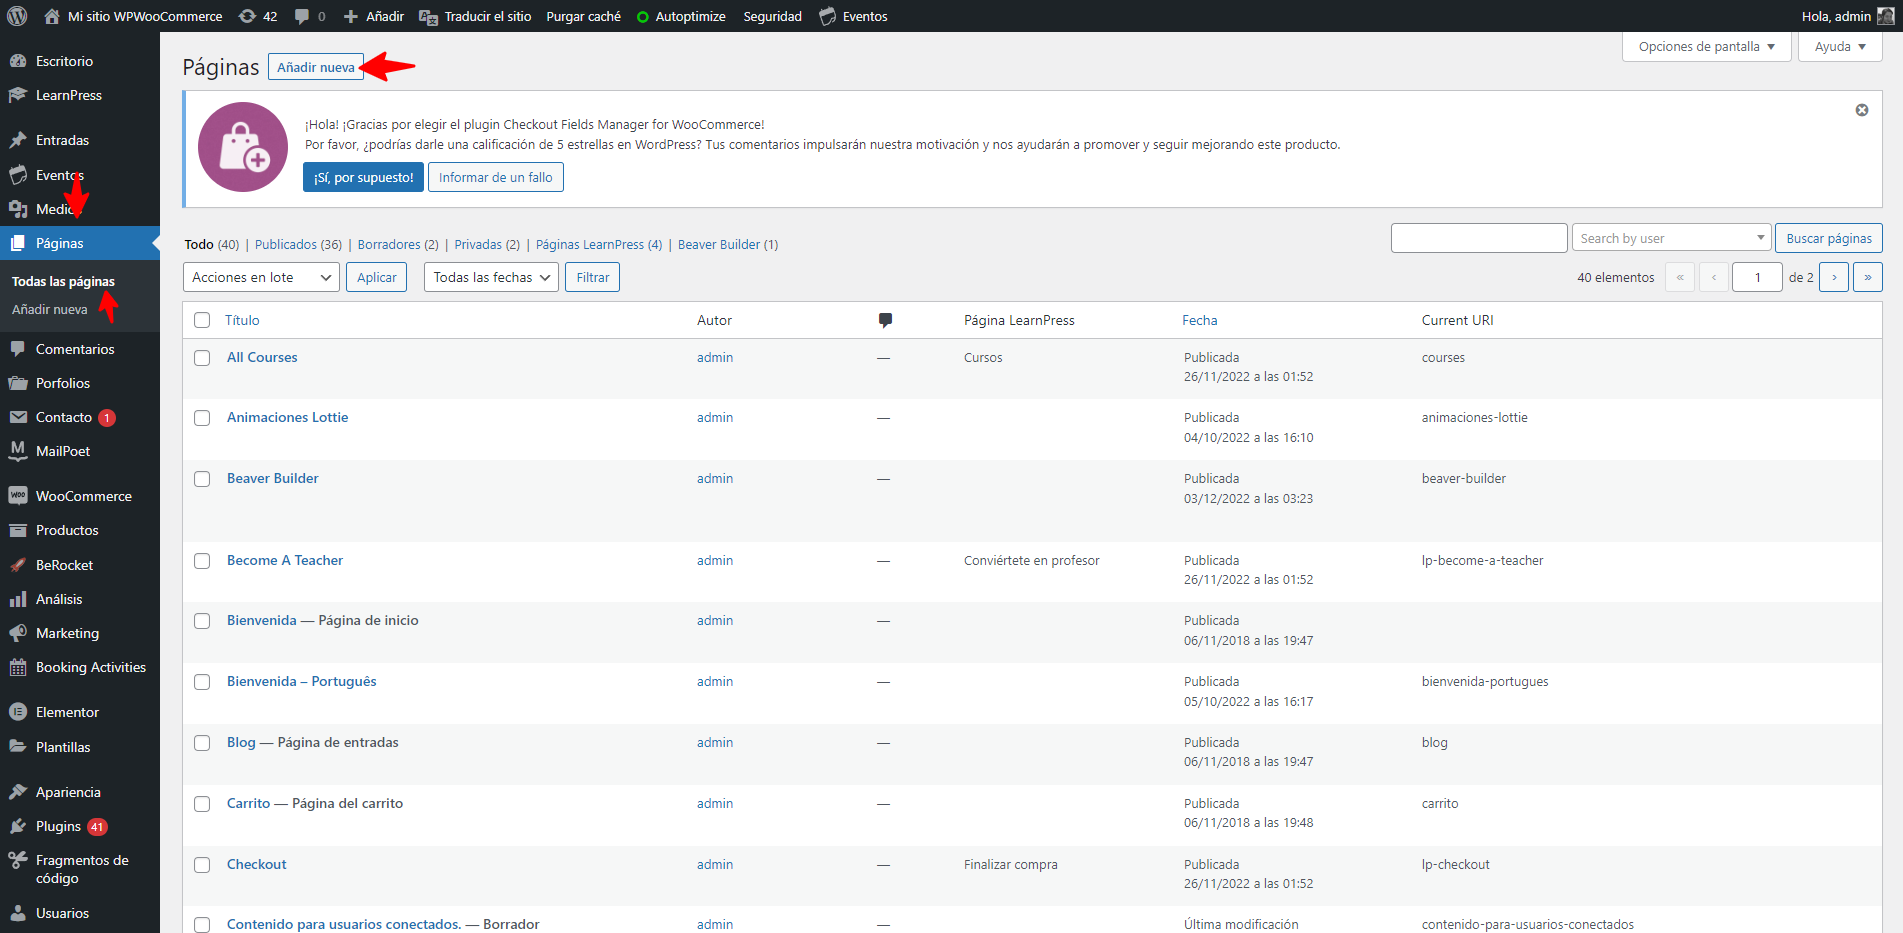Open the WordPress logo menu
Image resolution: width=1903 pixels, height=933 pixels.
pos(17,16)
